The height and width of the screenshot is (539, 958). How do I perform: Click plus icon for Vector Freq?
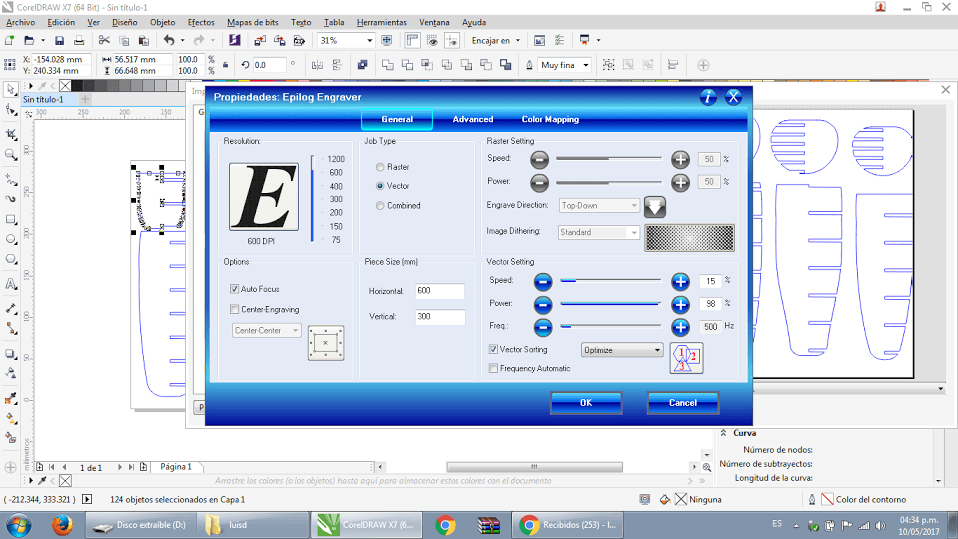680,327
